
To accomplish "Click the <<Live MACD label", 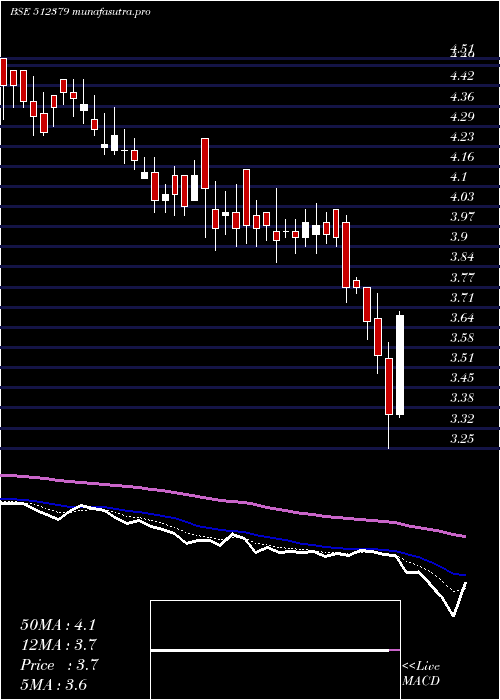I will pos(421,674).
